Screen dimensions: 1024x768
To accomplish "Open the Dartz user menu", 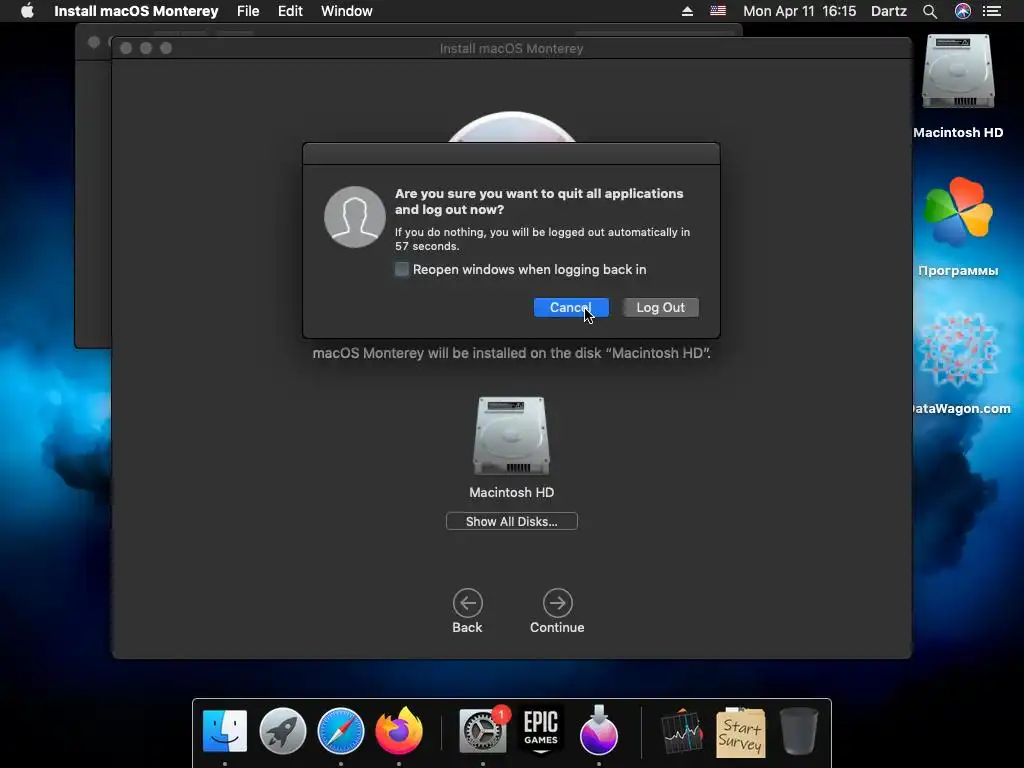I will [x=888, y=11].
